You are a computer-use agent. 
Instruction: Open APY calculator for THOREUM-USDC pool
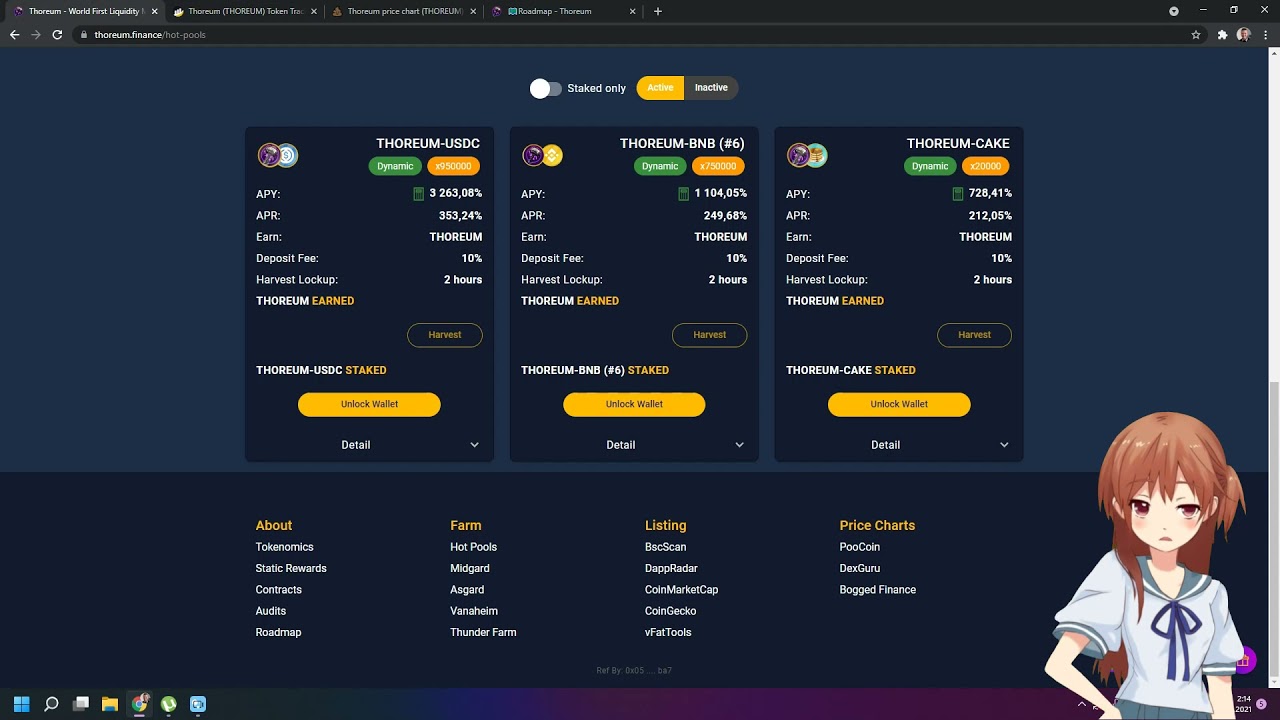pos(419,194)
